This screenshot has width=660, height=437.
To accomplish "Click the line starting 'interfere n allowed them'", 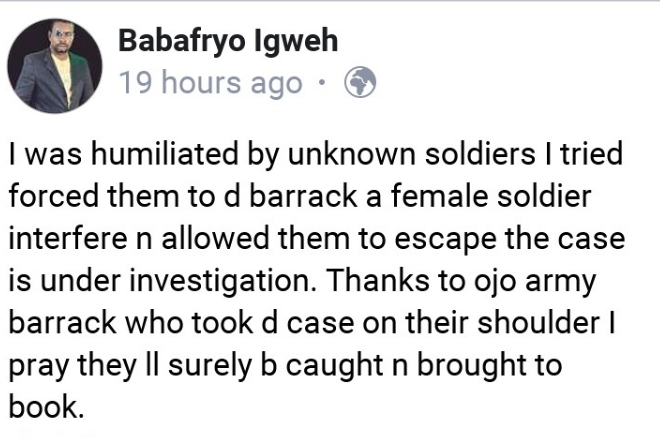I will (x=317, y=239).
